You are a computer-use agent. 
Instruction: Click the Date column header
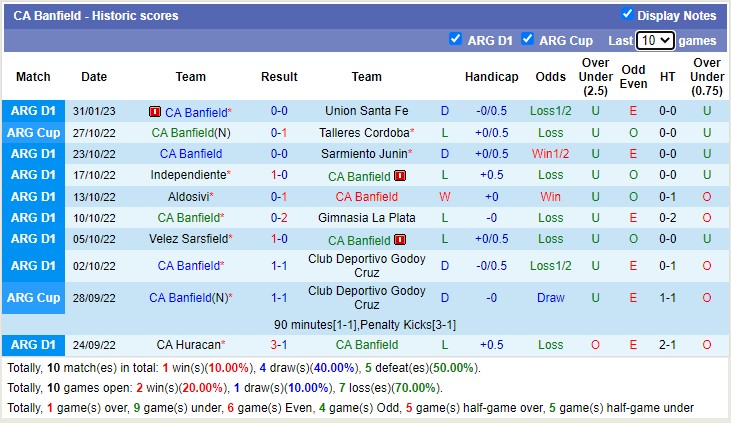pyautogui.click(x=94, y=76)
